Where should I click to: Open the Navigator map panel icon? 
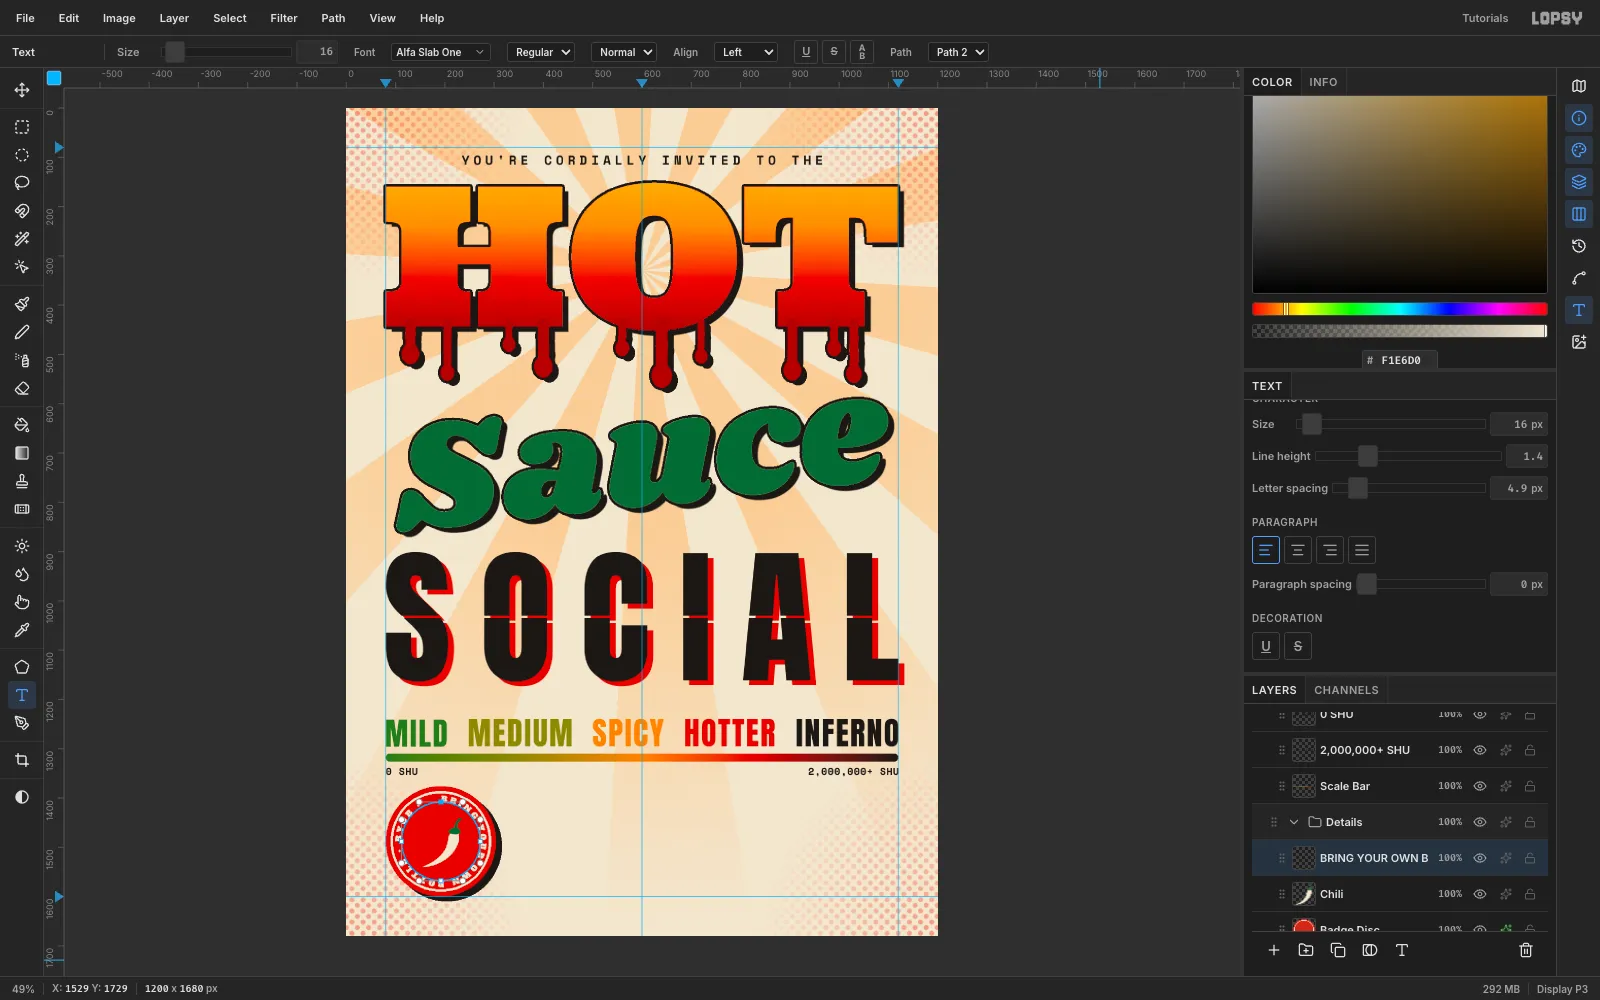1579,86
